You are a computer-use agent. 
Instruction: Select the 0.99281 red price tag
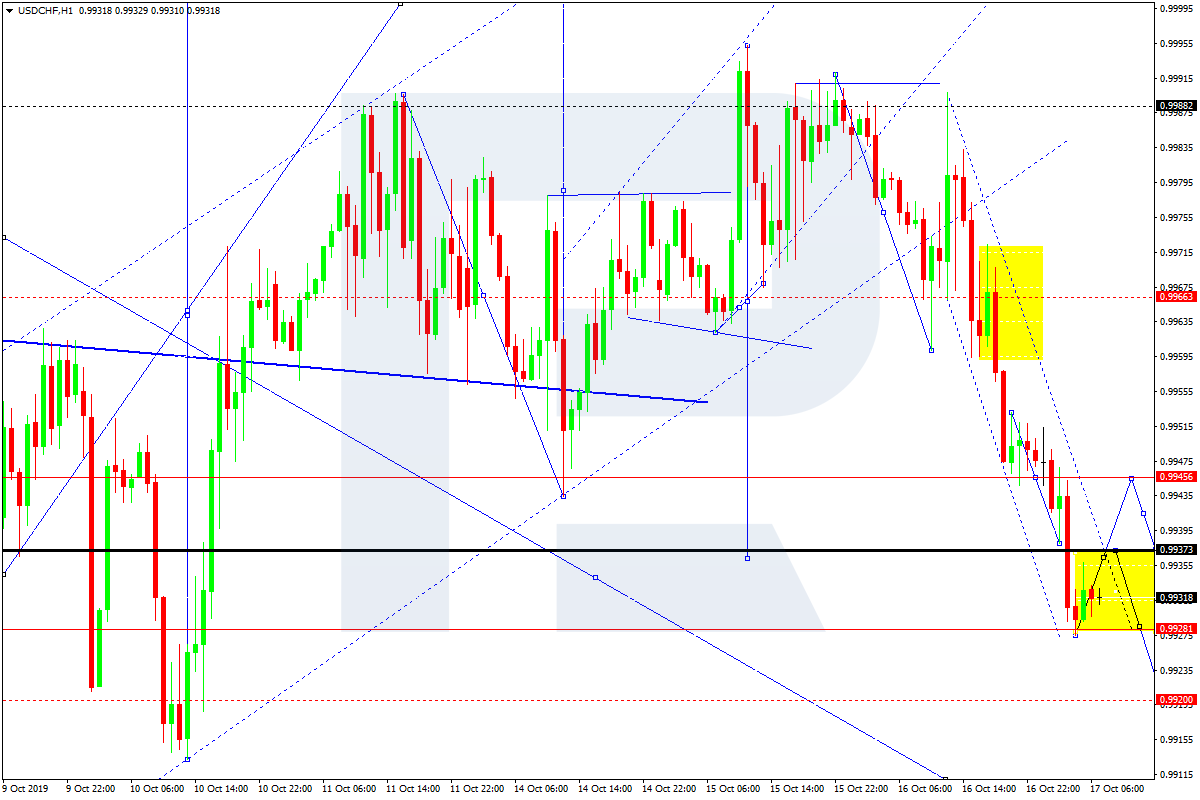pyautogui.click(x=1175, y=629)
